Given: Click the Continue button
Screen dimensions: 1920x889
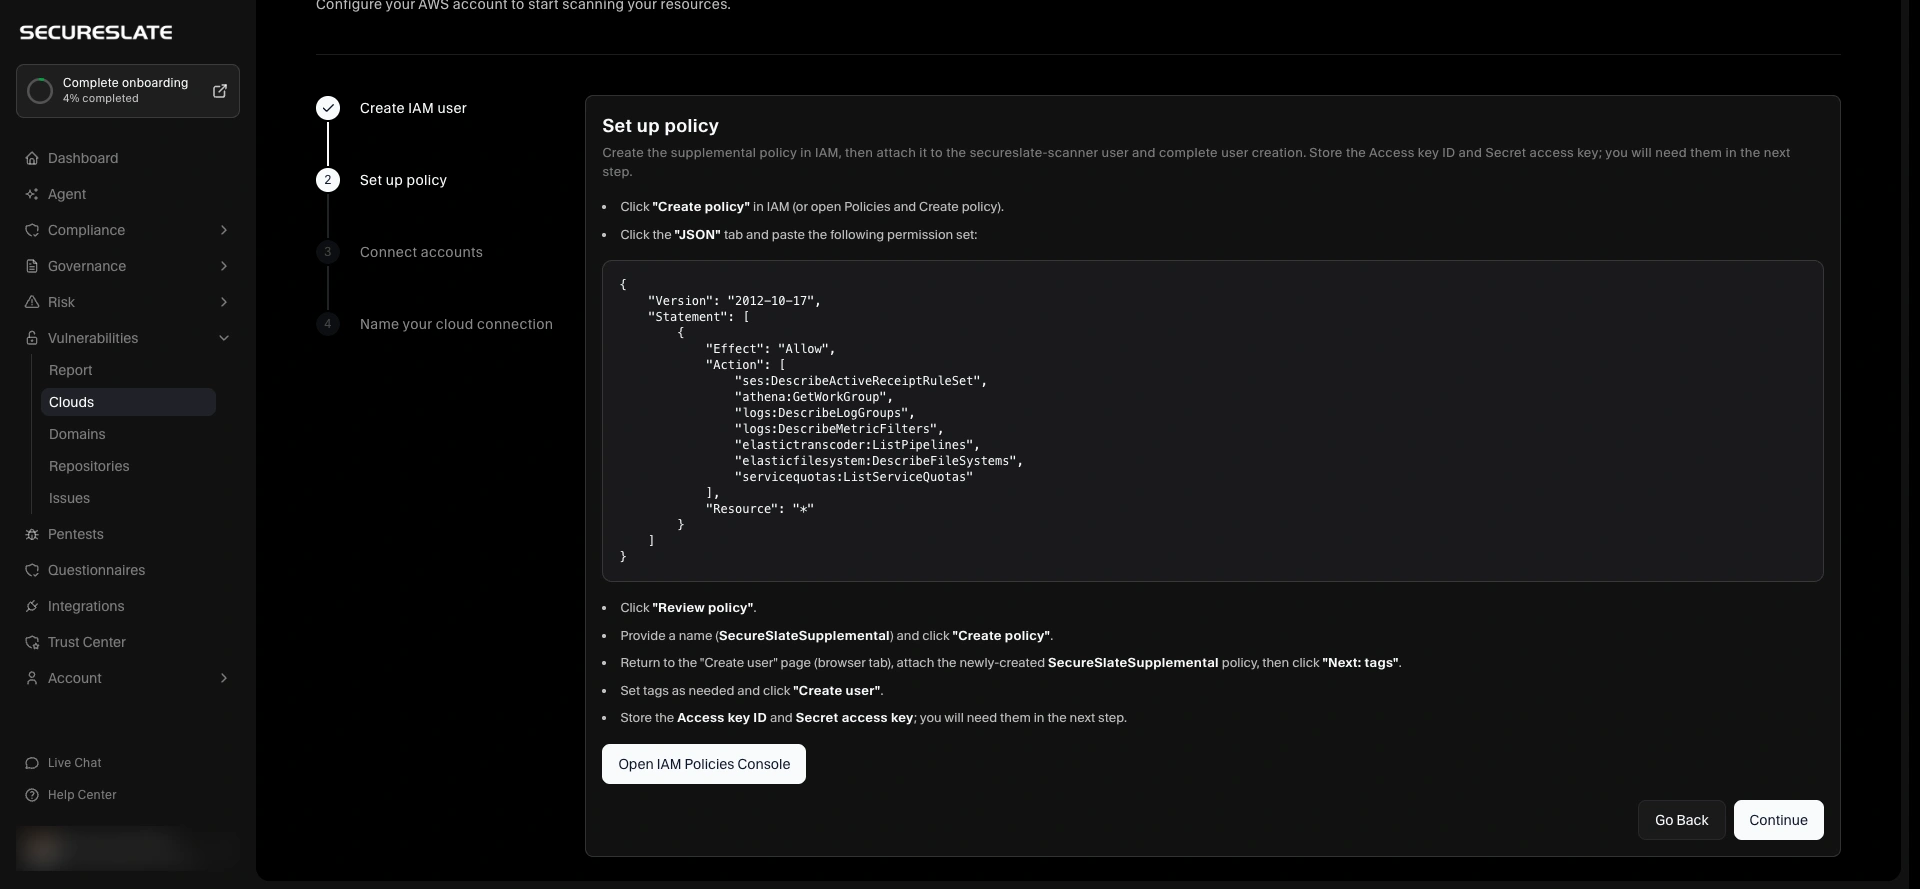Looking at the screenshot, I should point(1778,820).
